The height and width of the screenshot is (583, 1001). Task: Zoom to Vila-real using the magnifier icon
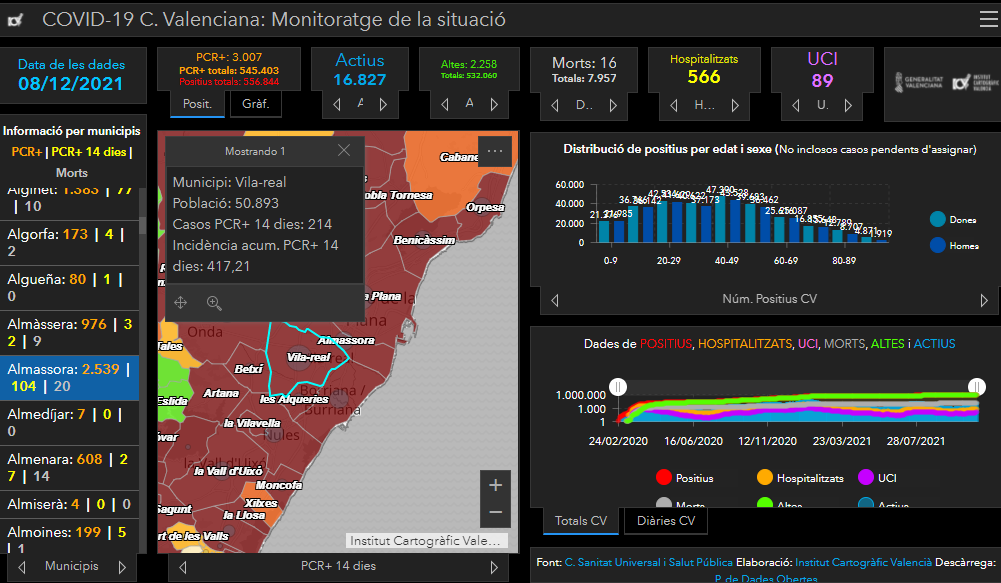point(214,302)
